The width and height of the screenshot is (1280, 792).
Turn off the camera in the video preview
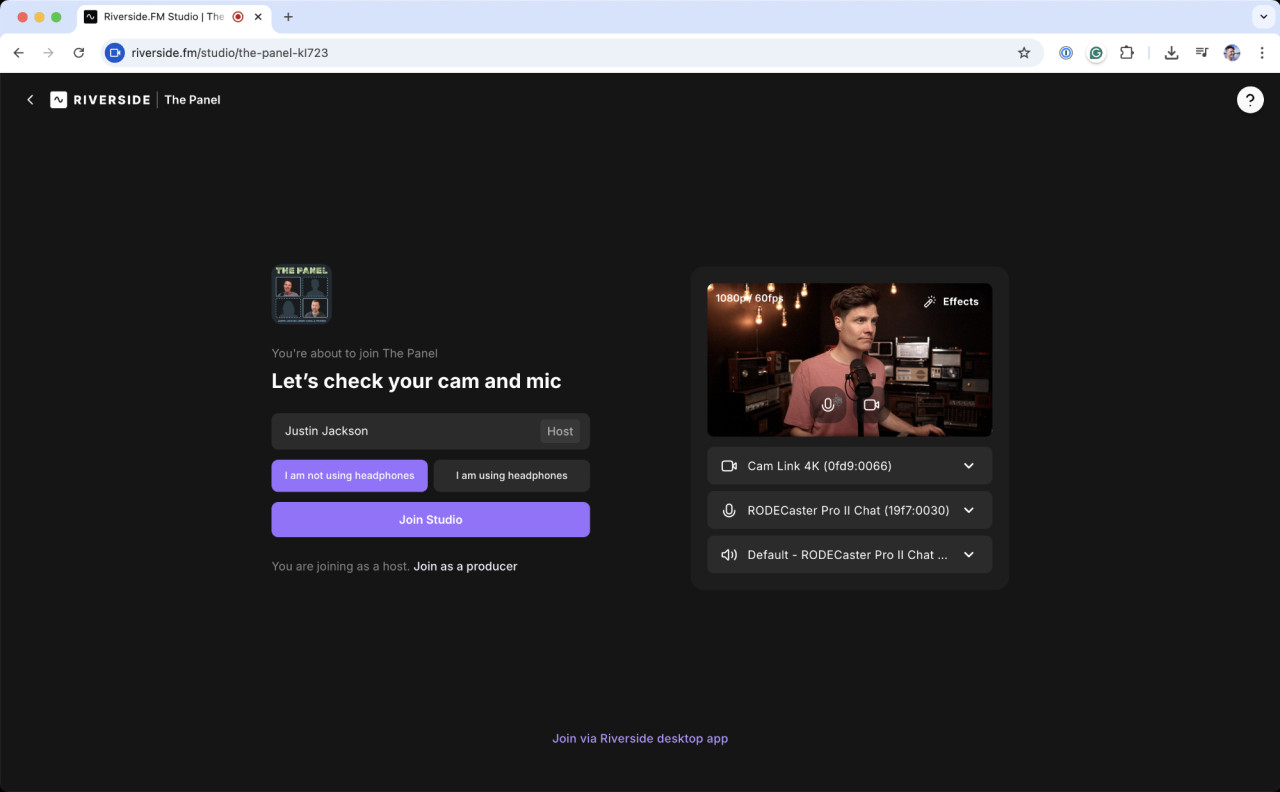pyautogui.click(x=870, y=405)
